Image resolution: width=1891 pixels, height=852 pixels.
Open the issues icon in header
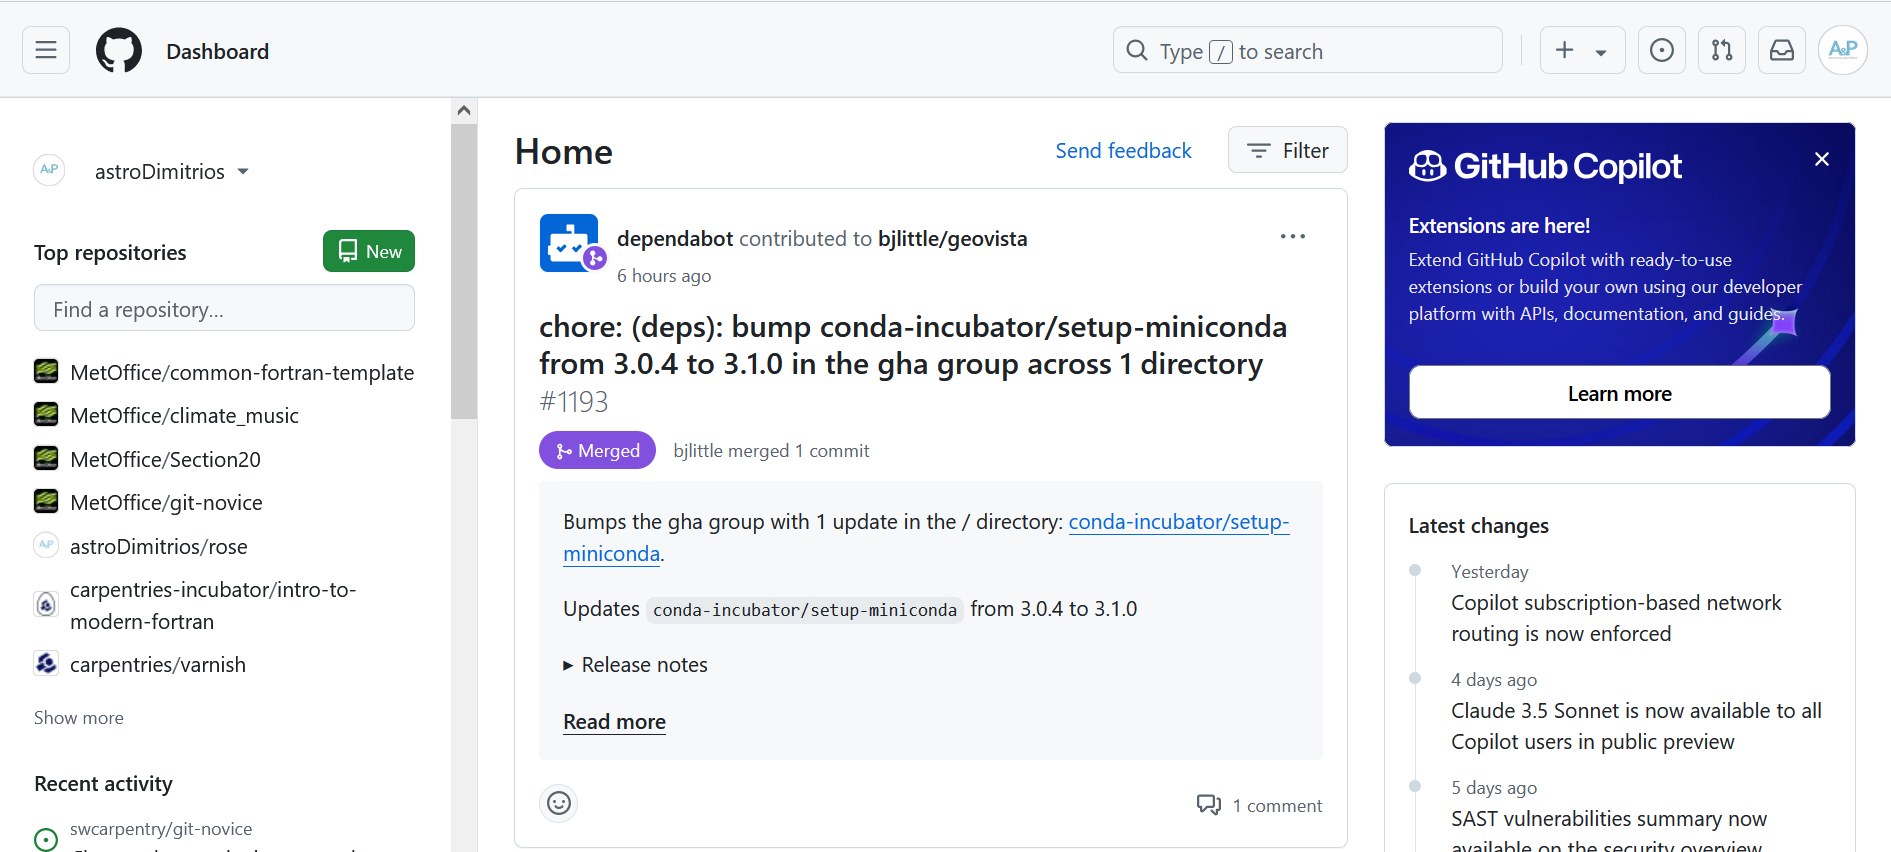(x=1661, y=50)
